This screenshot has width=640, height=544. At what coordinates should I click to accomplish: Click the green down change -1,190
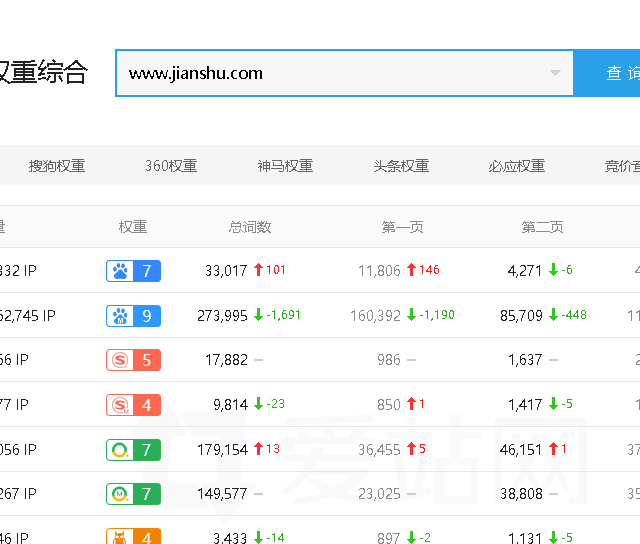(431, 315)
